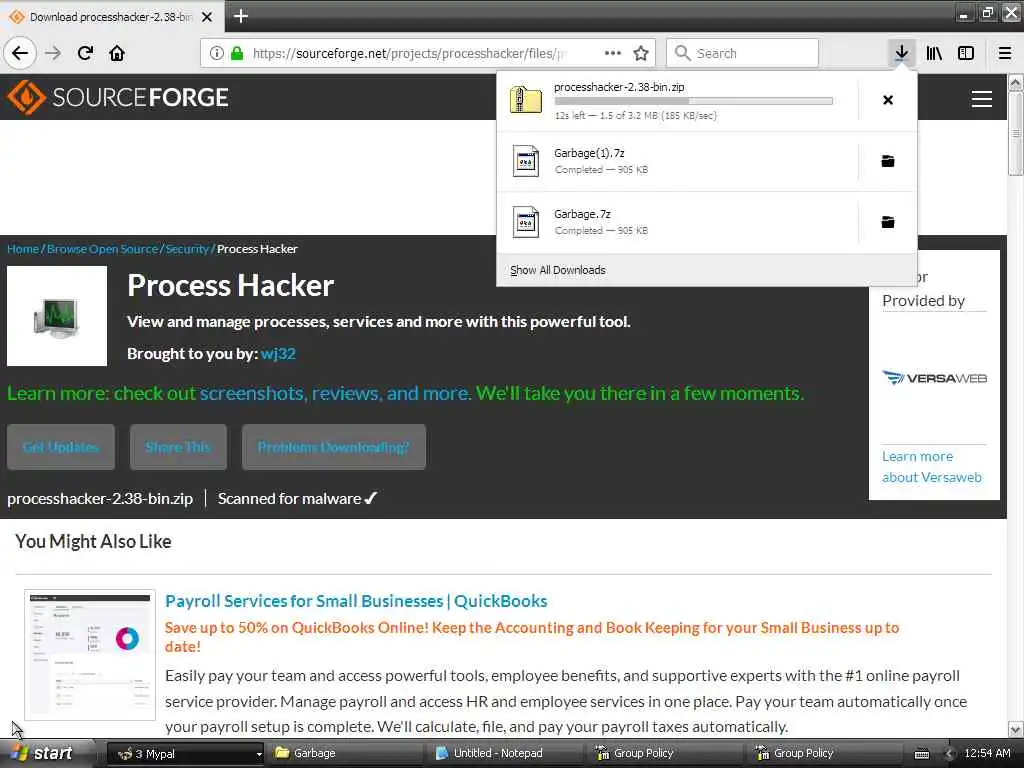Open the Library icon in toolbar
The height and width of the screenshot is (768, 1024).
(x=934, y=53)
